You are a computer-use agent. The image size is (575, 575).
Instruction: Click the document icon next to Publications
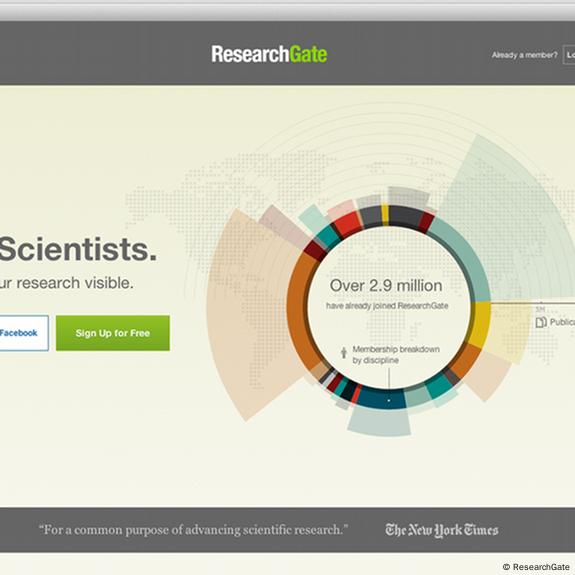(541, 322)
